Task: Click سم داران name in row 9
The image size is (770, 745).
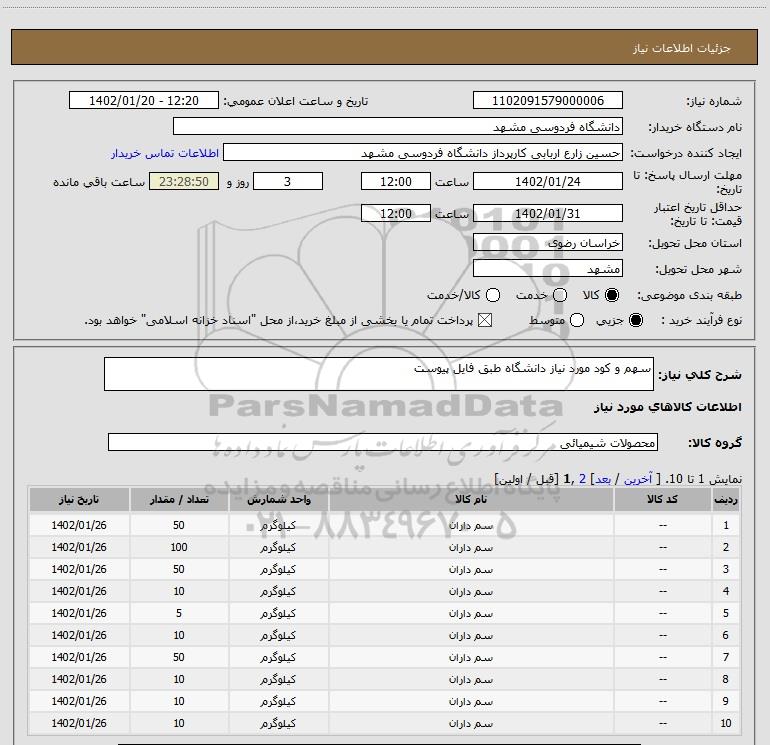Action: pyautogui.click(x=471, y=701)
